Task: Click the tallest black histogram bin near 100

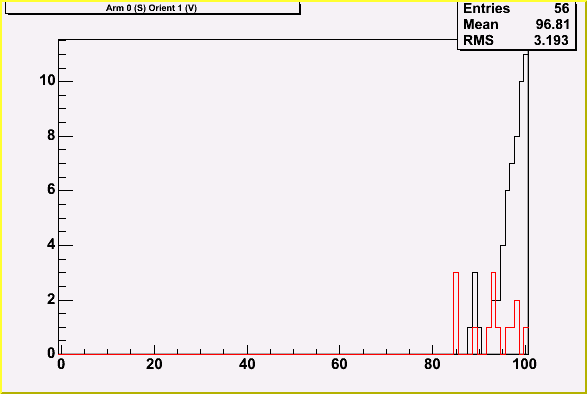Action: [x=526, y=204]
